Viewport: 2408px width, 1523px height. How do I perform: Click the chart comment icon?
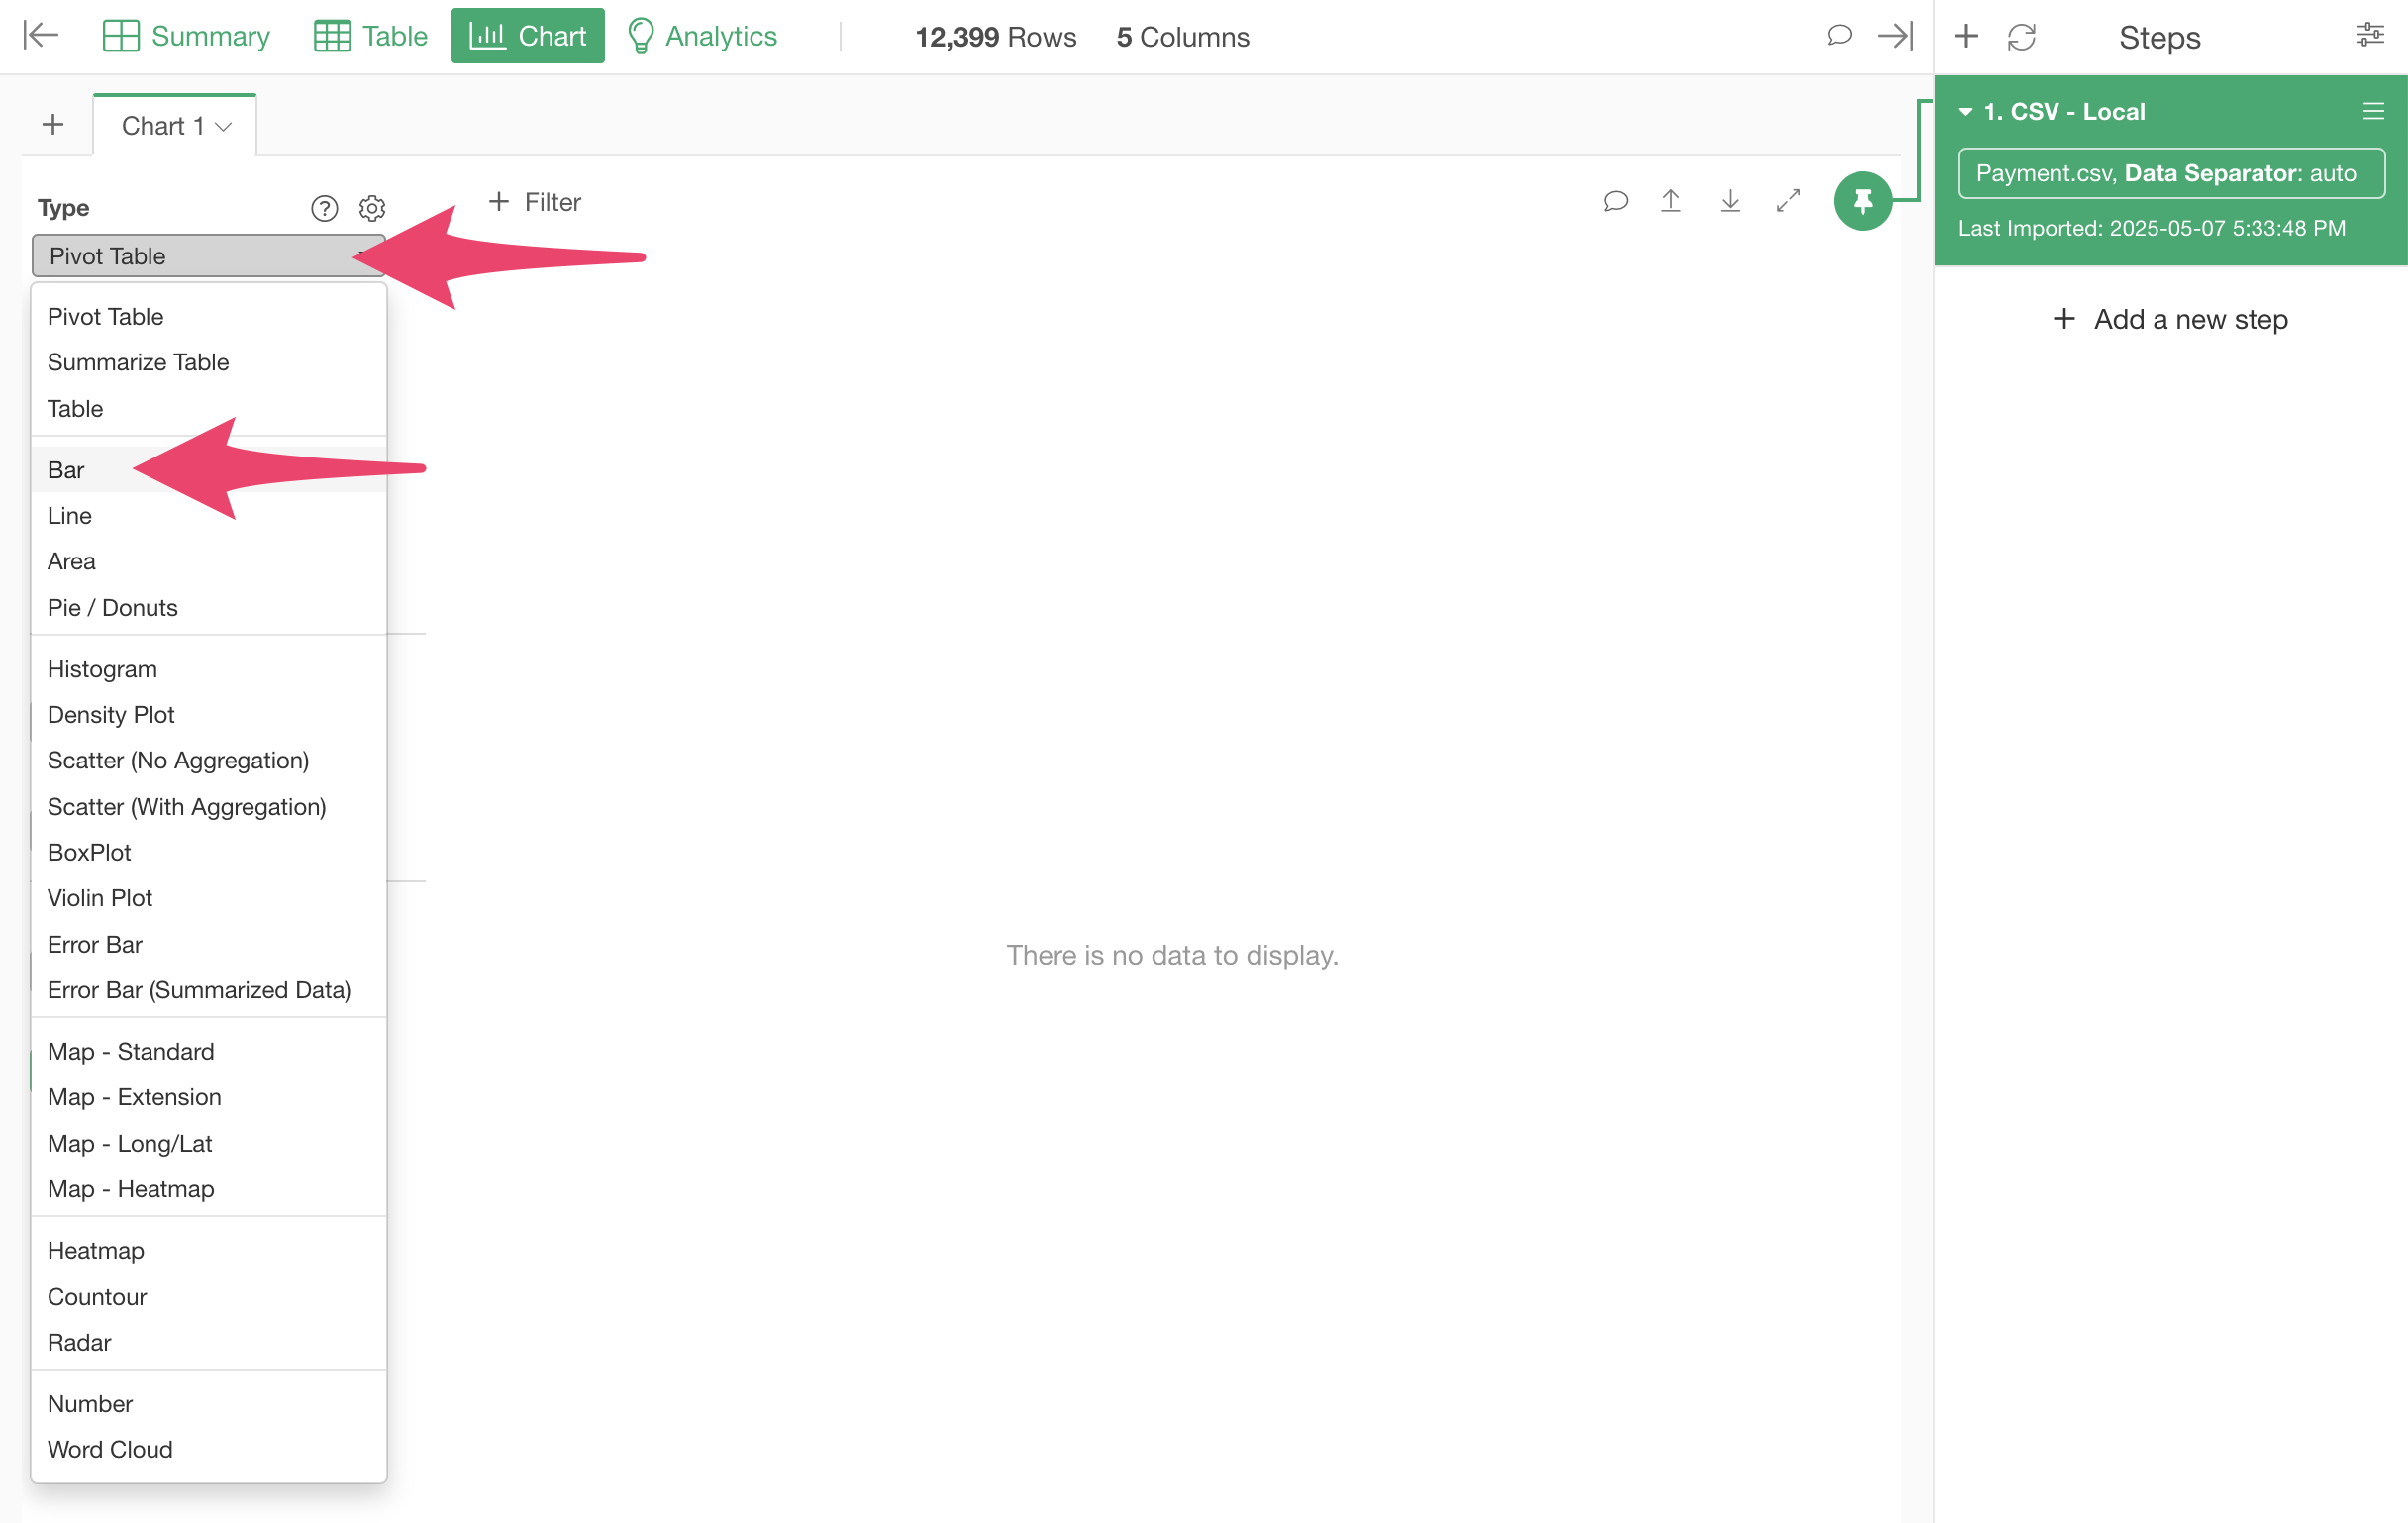pyautogui.click(x=1615, y=201)
